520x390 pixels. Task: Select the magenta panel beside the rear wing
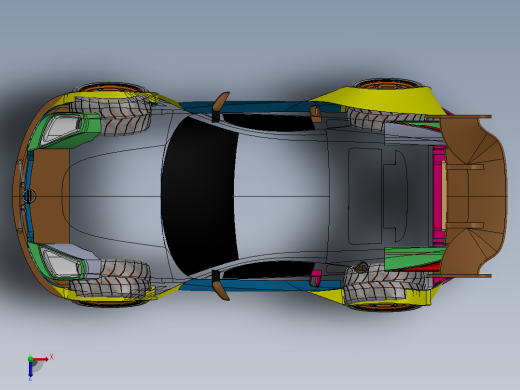coord(439,196)
